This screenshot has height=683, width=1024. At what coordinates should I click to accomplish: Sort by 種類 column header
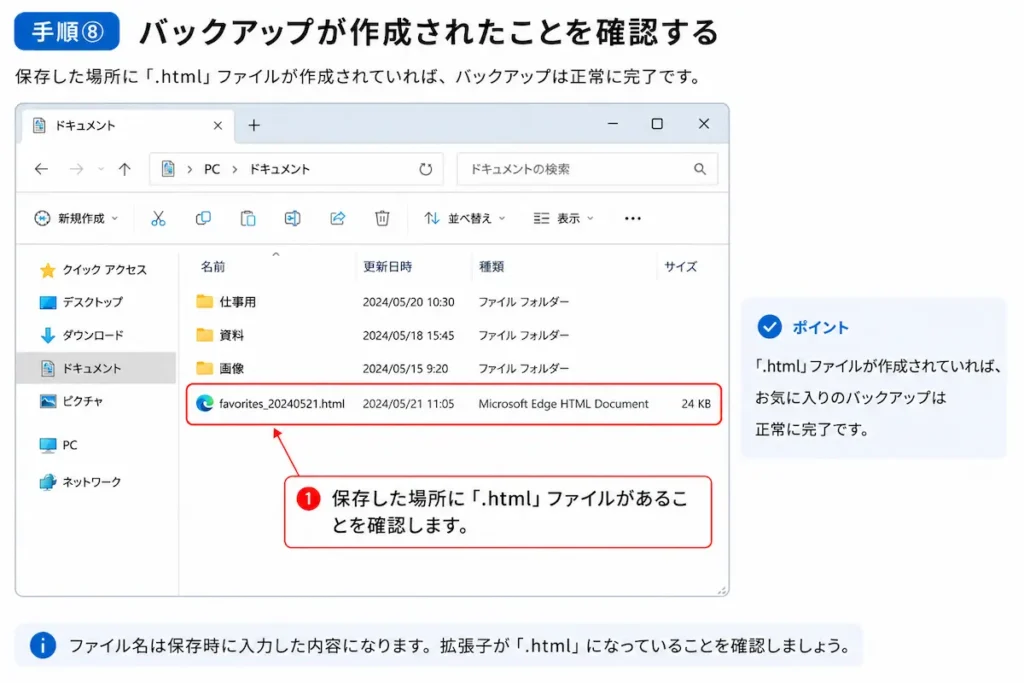click(491, 266)
